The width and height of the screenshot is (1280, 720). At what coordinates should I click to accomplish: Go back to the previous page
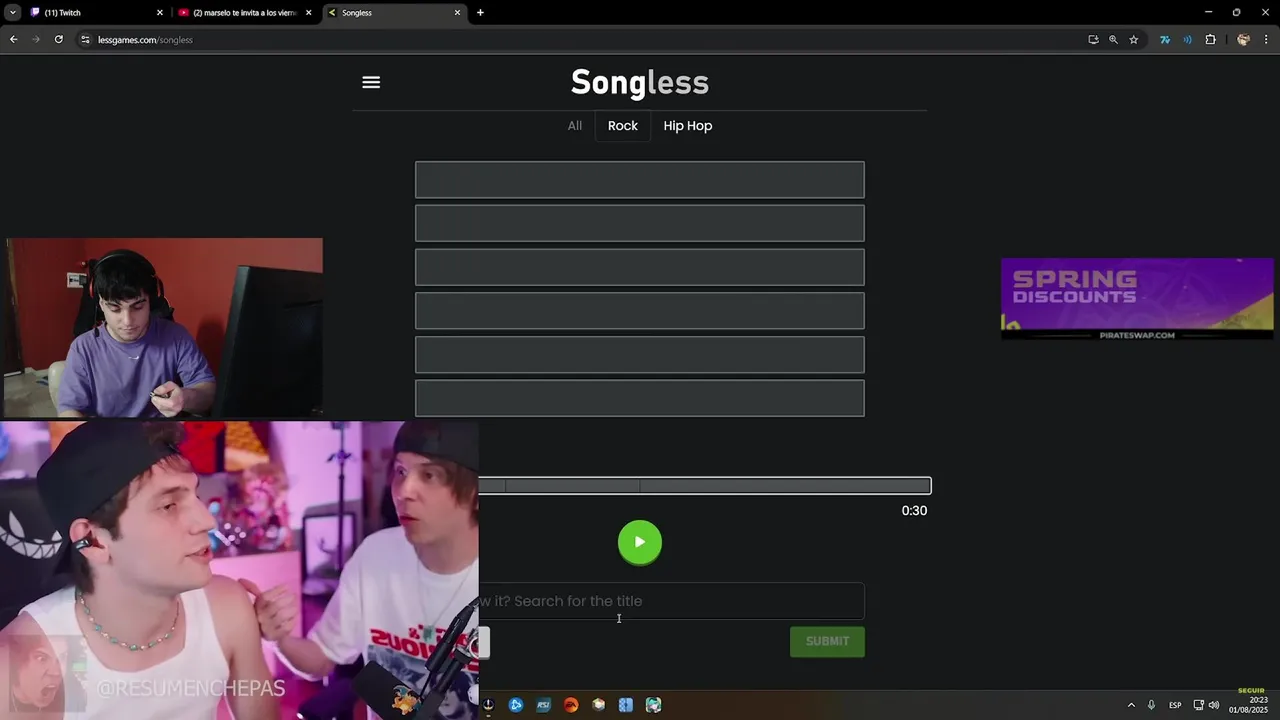pos(14,40)
